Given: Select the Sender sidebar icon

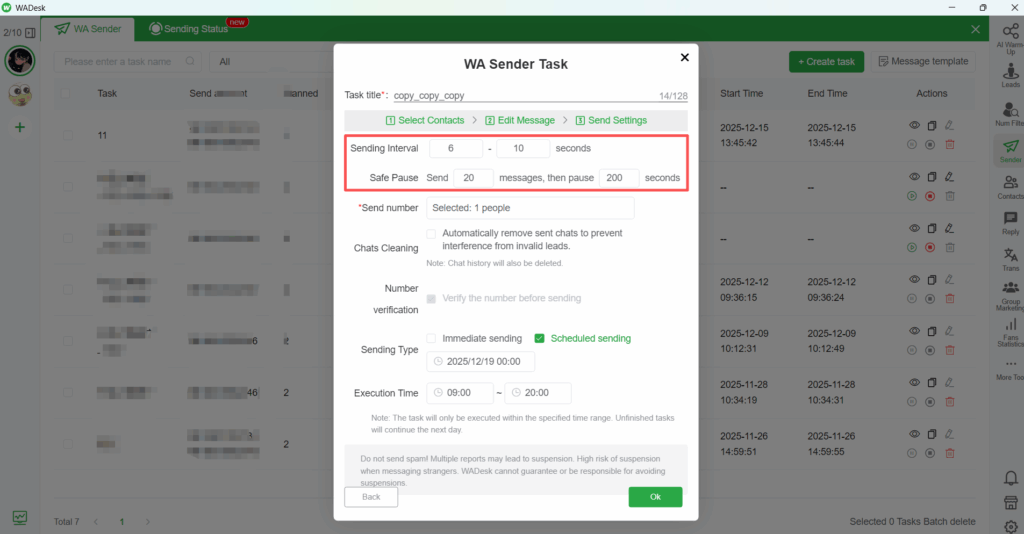Looking at the screenshot, I should coord(1010,150).
